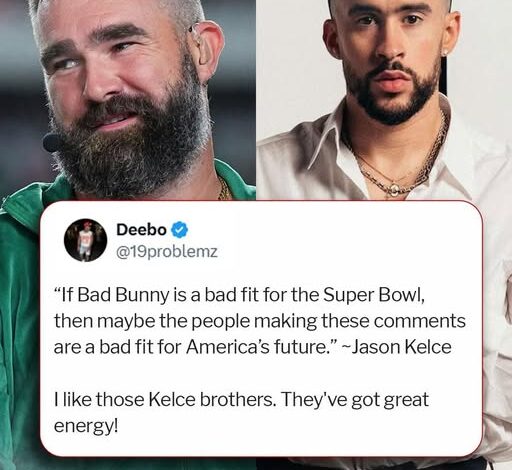512x470 pixels.
Task: Click the "~Jason Kelce" attribution text
Action: click(x=397, y=347)
